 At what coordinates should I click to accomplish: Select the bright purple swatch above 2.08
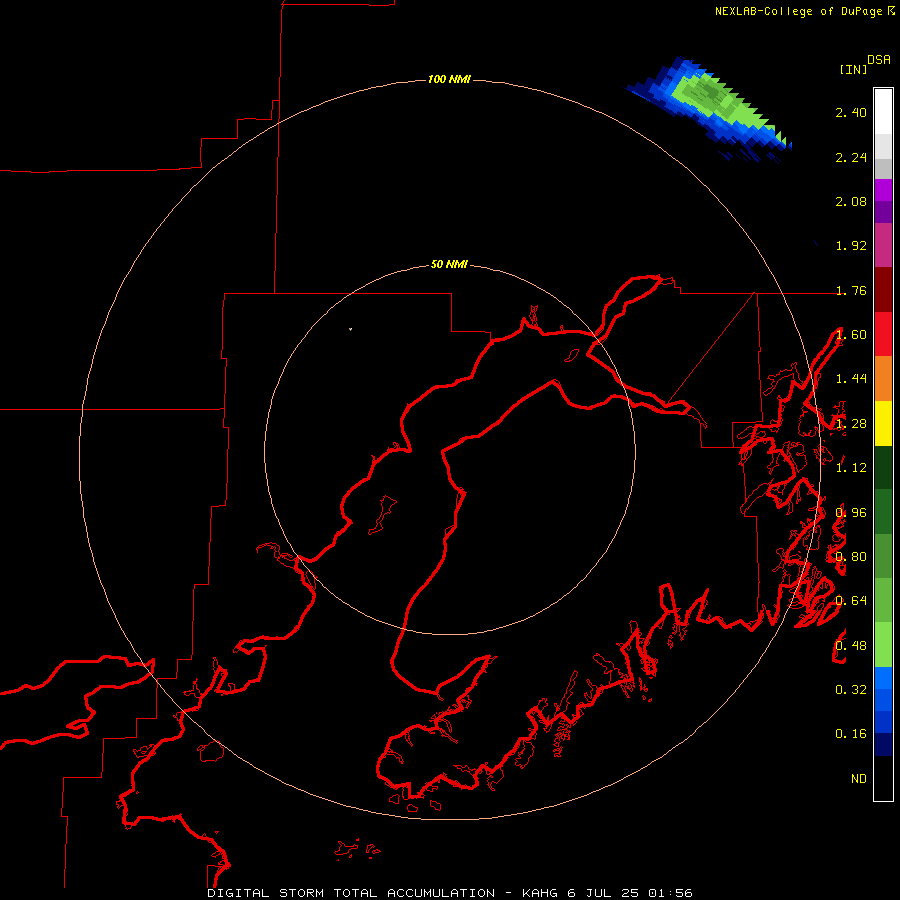pos(883,190)
